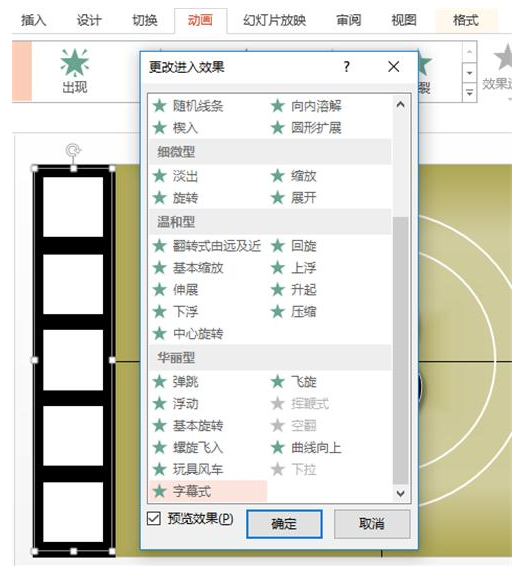Select the 下浮 effect
Viewport: 523px width, 566px height.
175,311
